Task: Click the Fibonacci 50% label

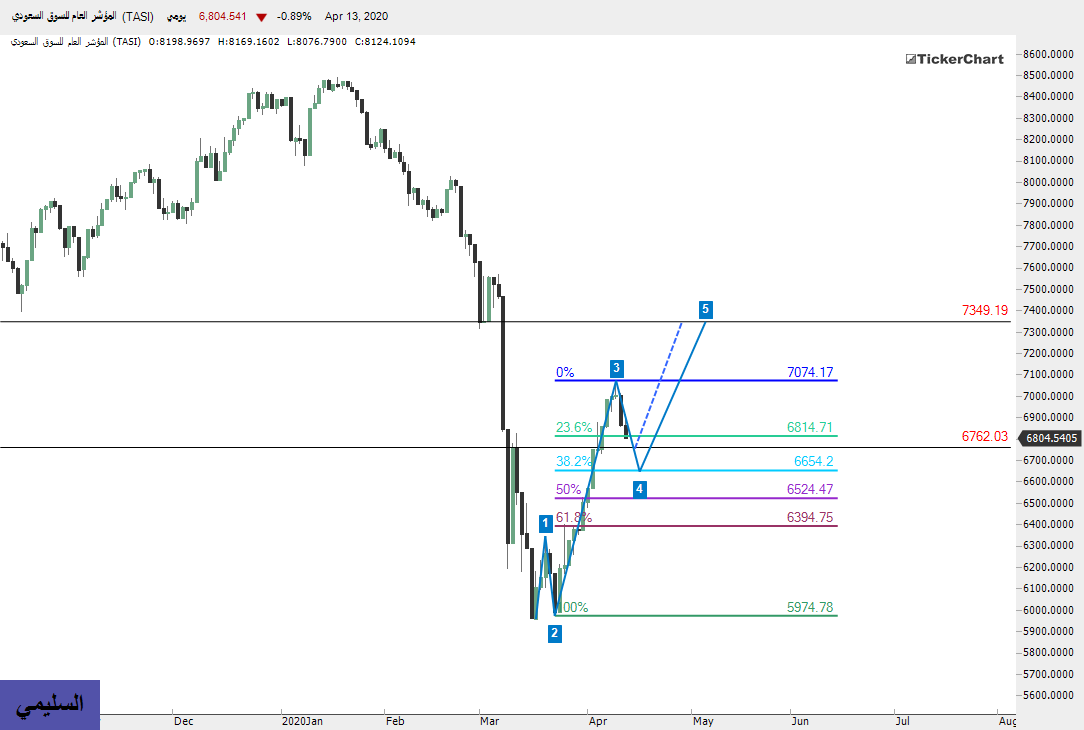Action: tap(568, 489)
